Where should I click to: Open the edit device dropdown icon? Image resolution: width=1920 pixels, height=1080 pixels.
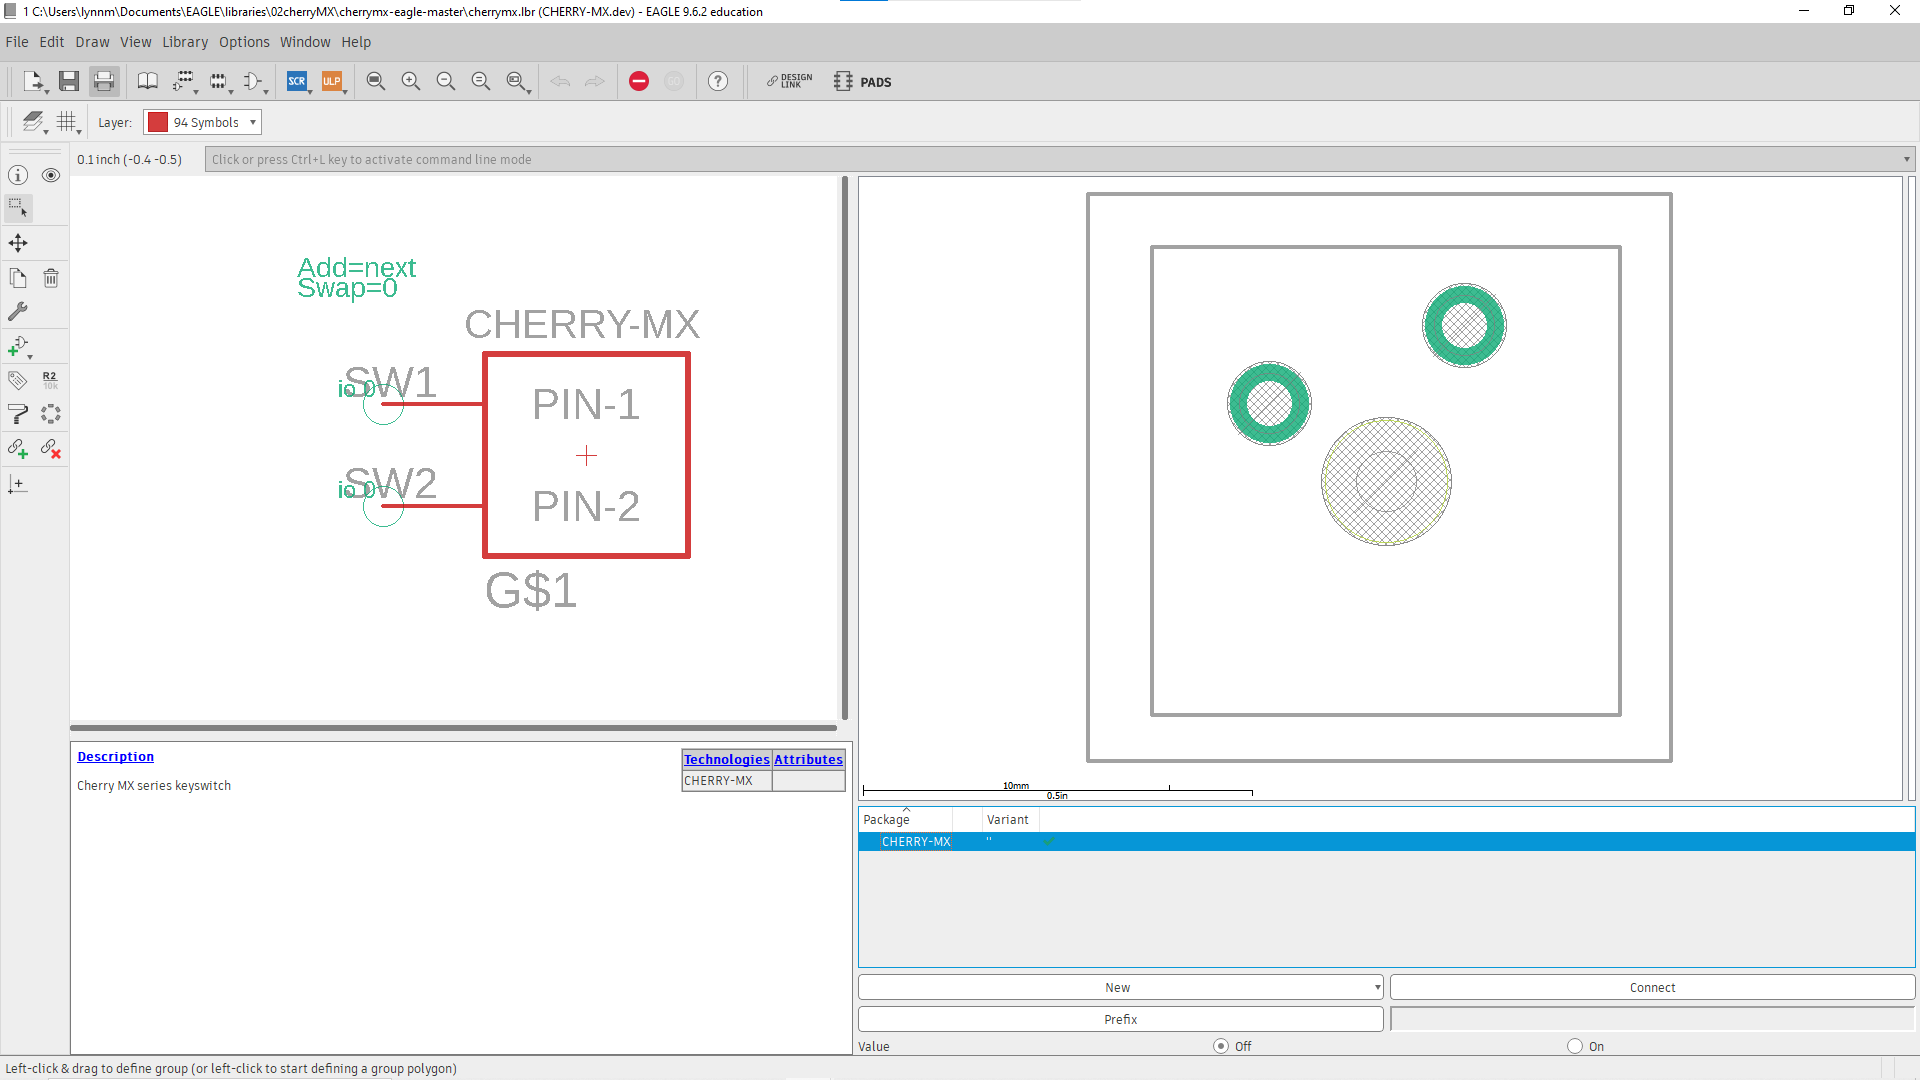[x=184, y=82]
